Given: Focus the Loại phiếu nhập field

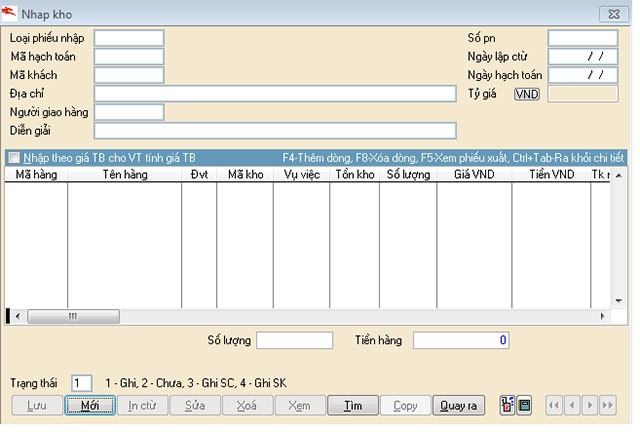Looking at the screenshot, I should tap(128, 38).
